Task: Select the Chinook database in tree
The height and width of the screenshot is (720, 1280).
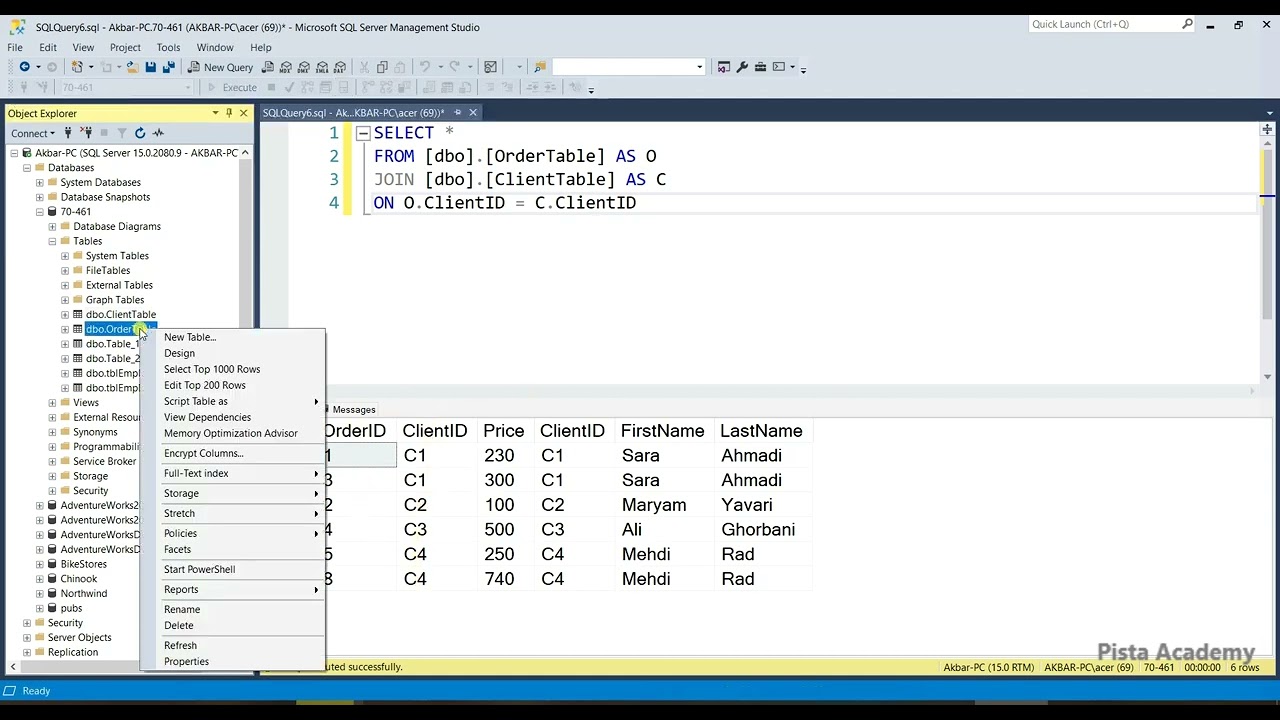Action: tap(79, 578)
